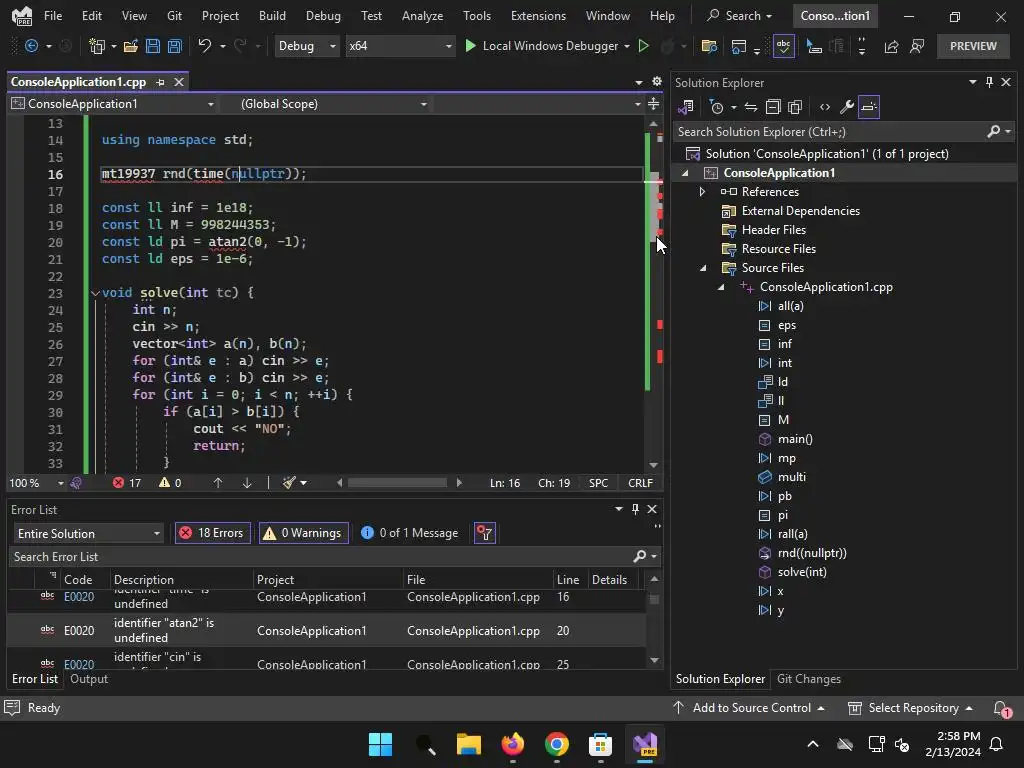The height and width of the screenshot is (768, 1024).
Task: Toggle auto-hide pin on Error List
Action: click(635, 509)
